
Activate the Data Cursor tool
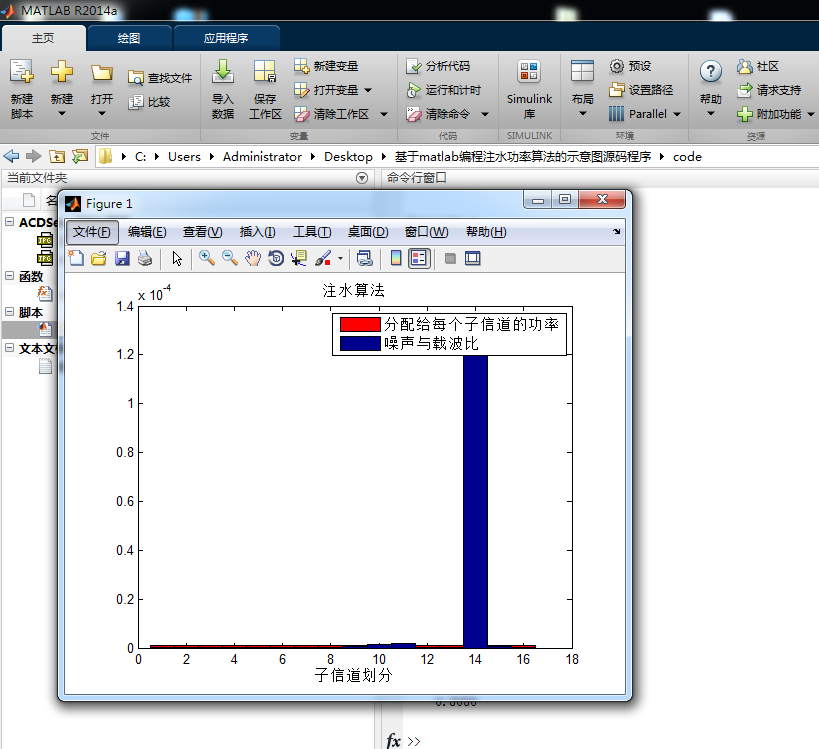click(299, 259)
